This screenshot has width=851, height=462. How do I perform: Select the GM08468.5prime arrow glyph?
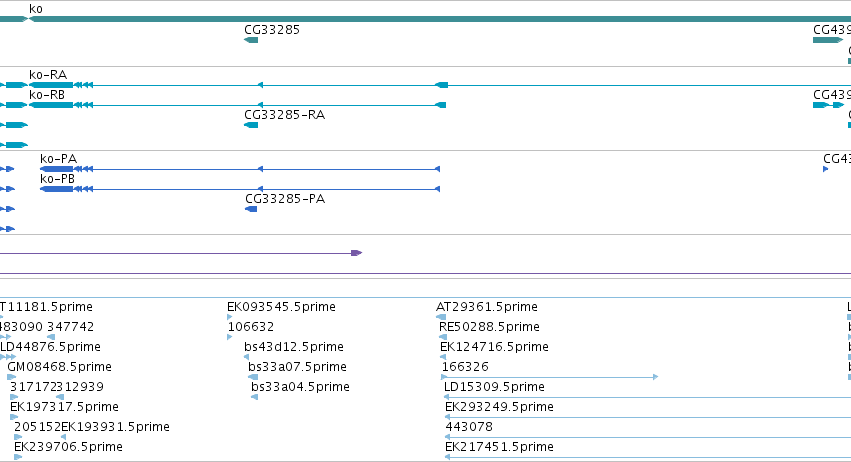[x=11, y=377]
